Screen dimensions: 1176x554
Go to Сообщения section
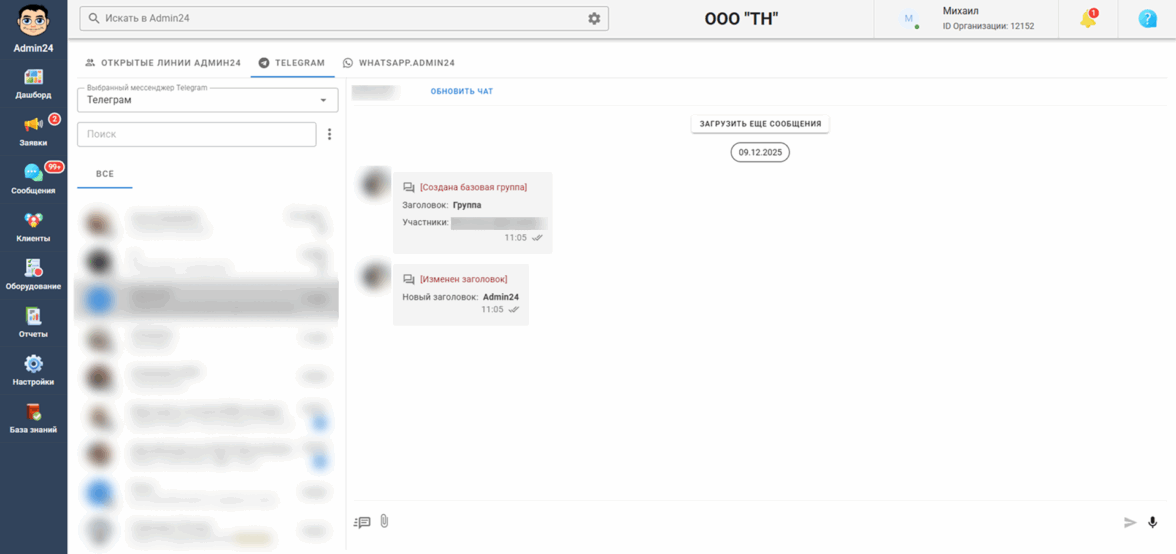(x=33, y=179)
